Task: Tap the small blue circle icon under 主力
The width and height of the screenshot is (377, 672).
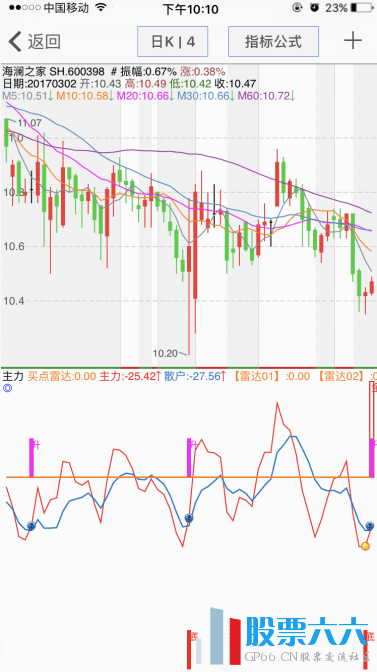Action: click(x=6, y=388)
